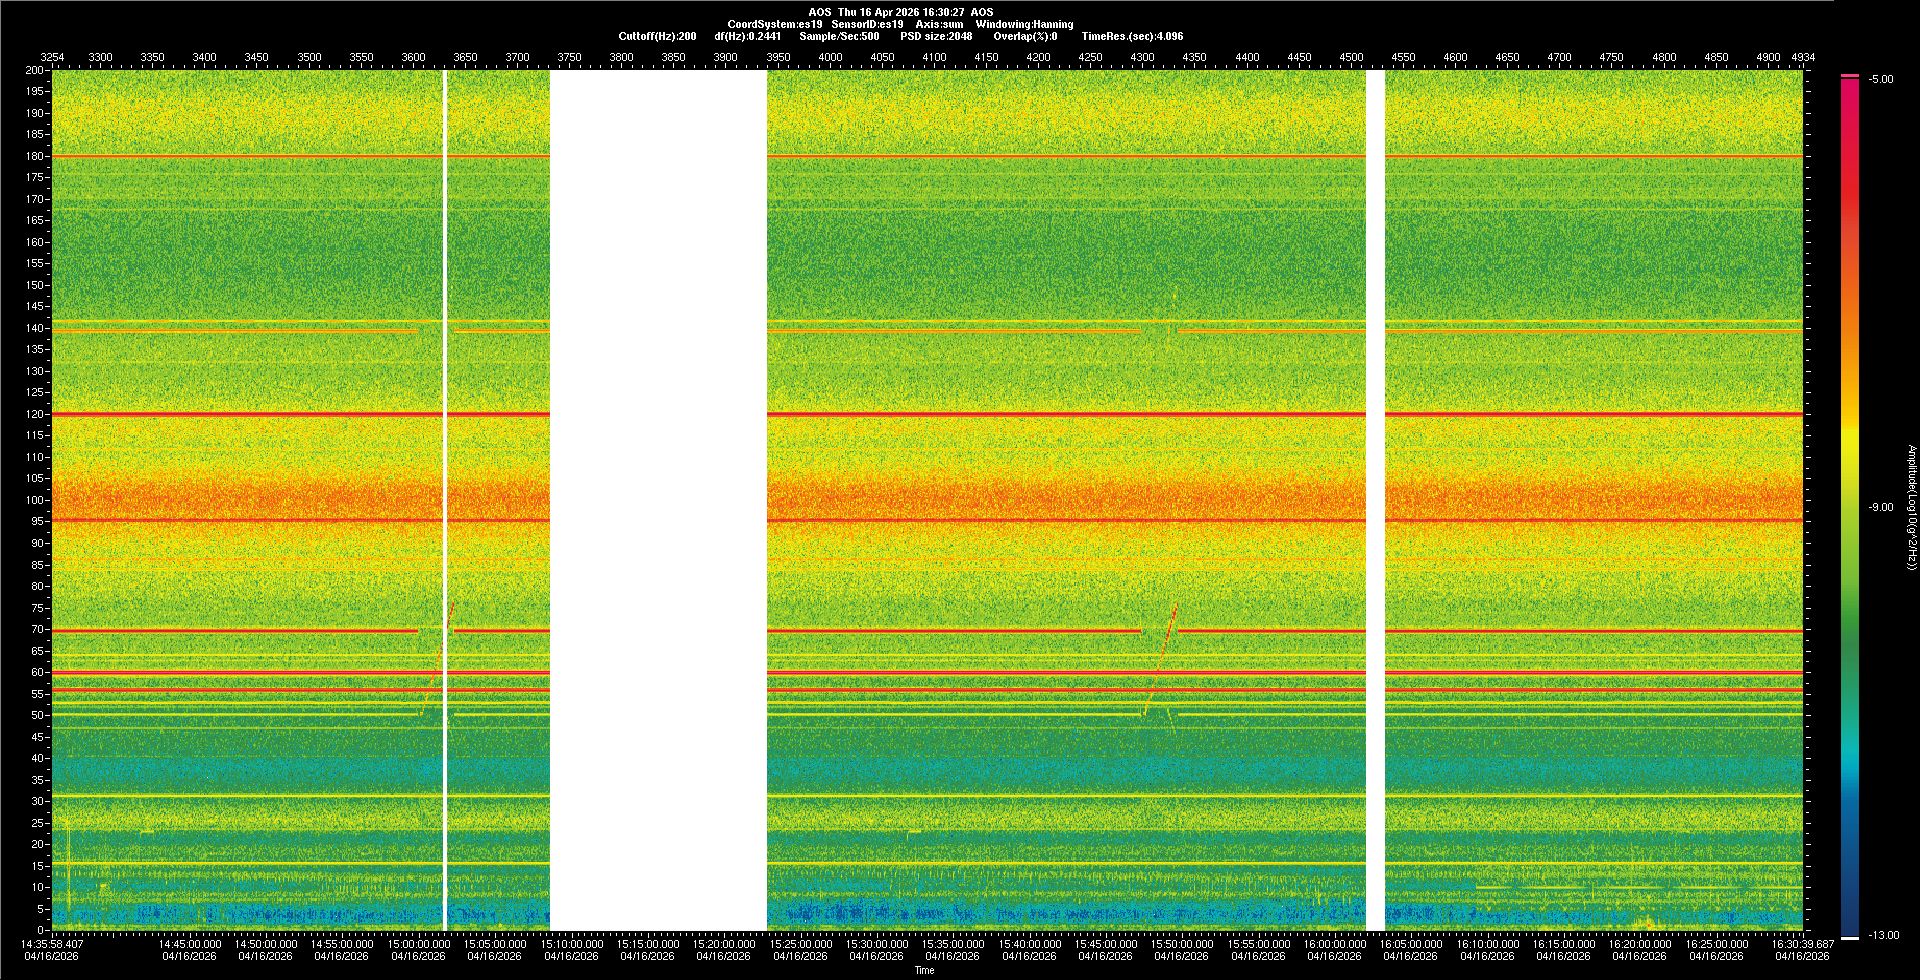The height and width of the screenshot is (980, 1920).
Task: Click the Cutoff(Hz):200 parameter text
Action: [657, 36]
